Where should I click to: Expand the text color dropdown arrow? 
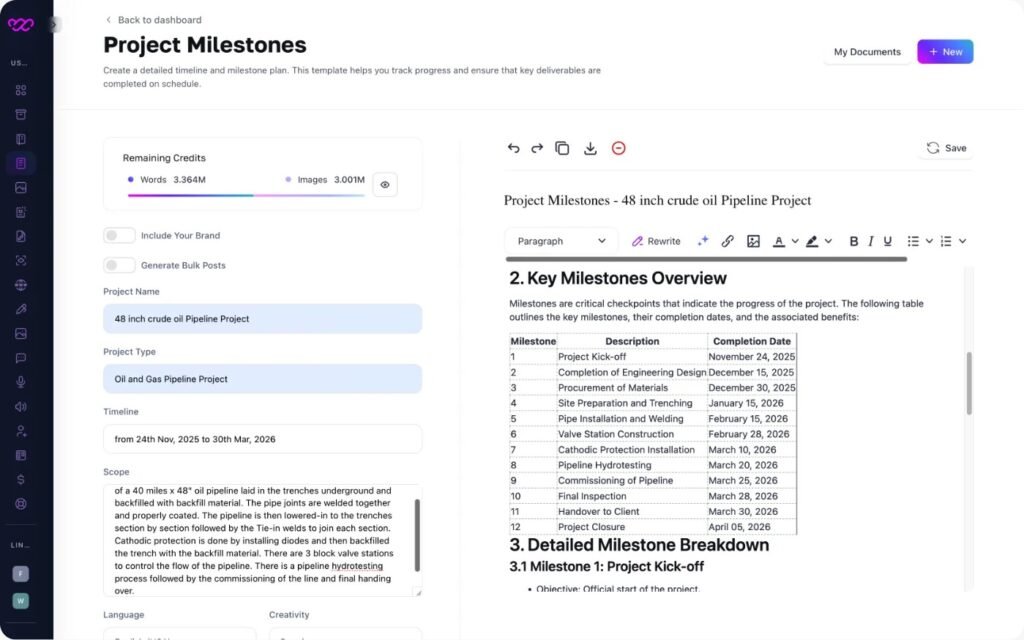(x=795, y=241)
